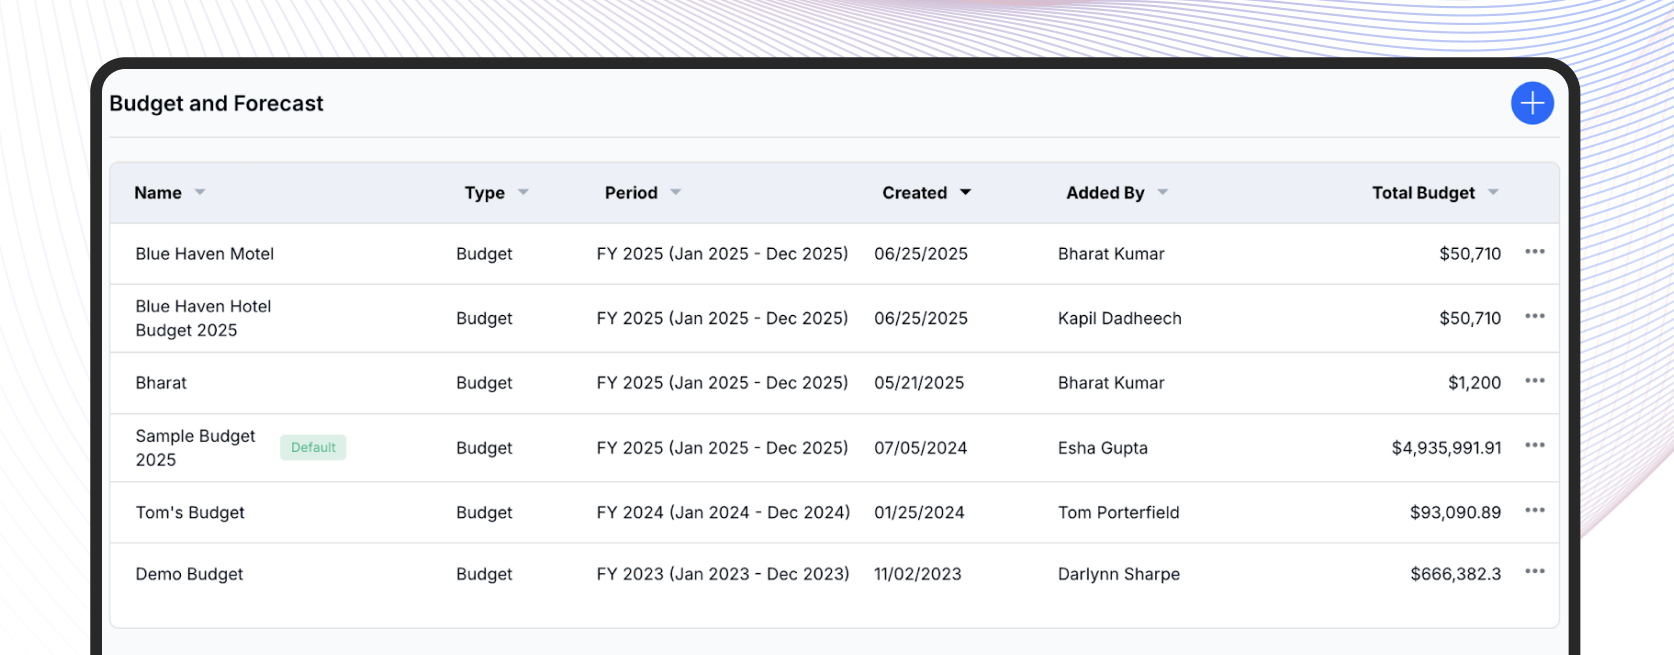
Task: Sort the table by Period arrow
Action: pyautogui.click(x=676, y=192)
